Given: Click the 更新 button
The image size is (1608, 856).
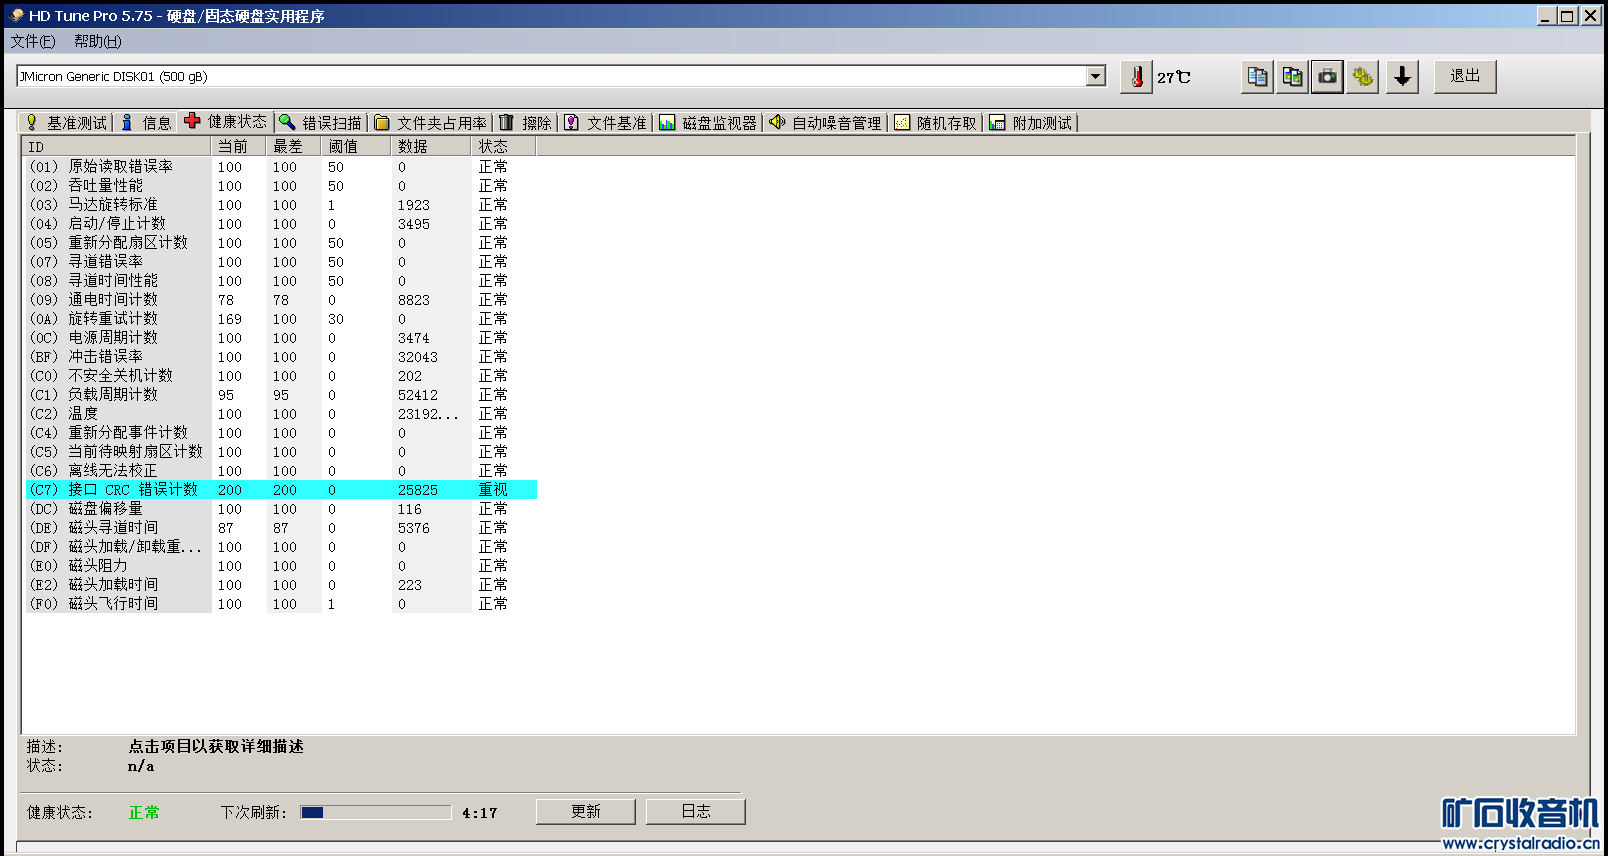Looking at the screenshot, I should pyautogui.click(x=586, y=811).
